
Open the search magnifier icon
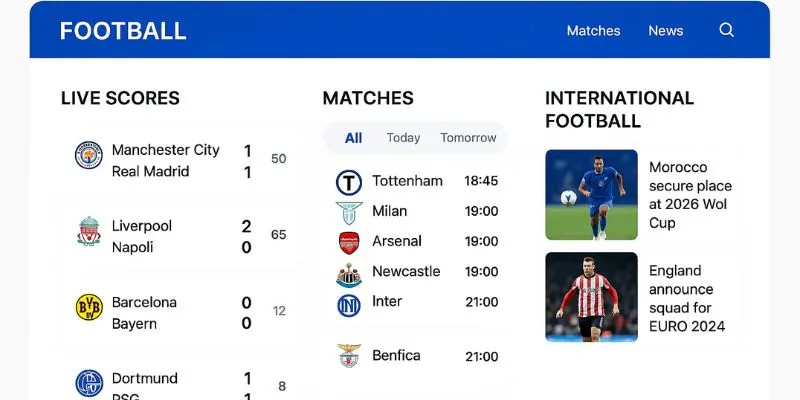(727, 30)
